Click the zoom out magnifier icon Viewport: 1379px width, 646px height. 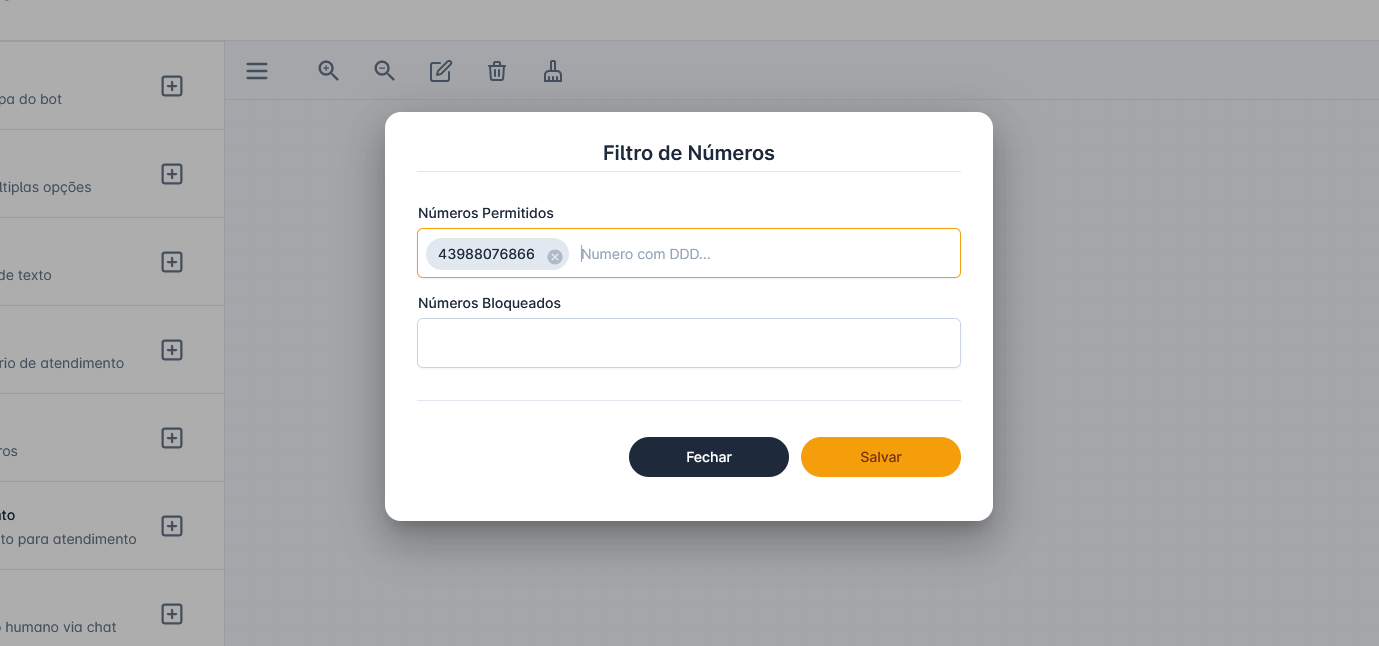pyautogui.click(x=384, y=71)
